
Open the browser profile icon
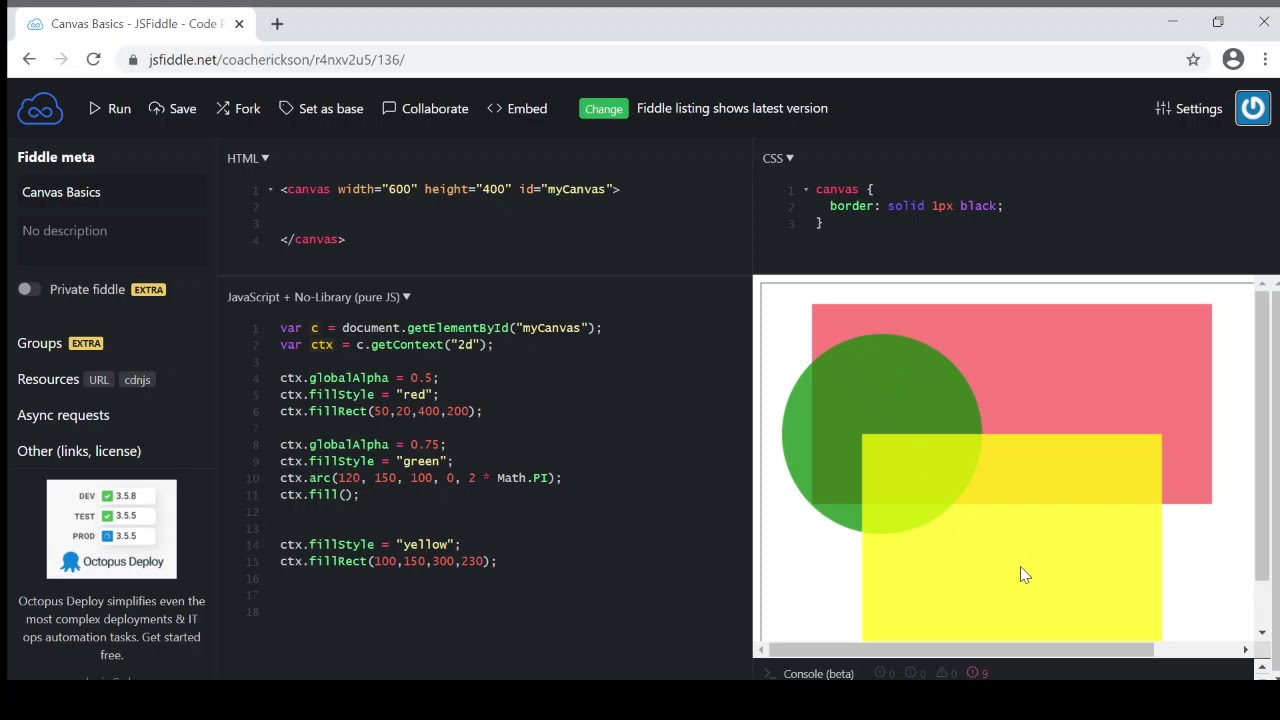click(1233, 60)
